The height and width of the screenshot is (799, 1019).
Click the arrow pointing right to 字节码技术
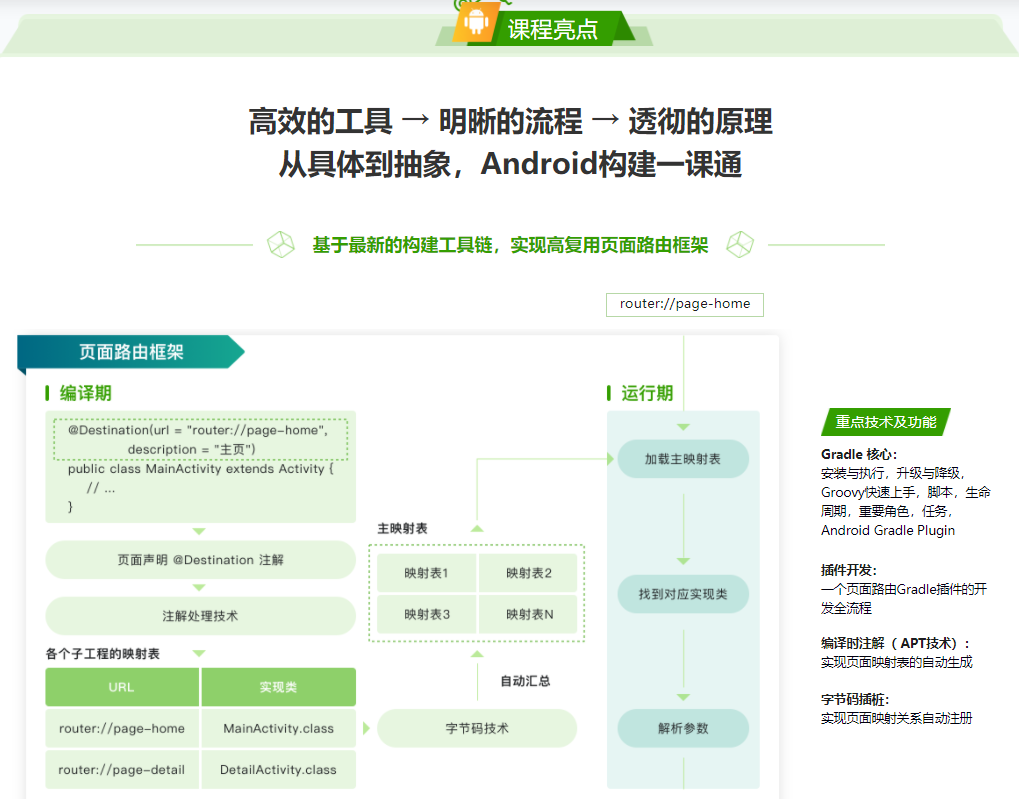tap(365, 728)
